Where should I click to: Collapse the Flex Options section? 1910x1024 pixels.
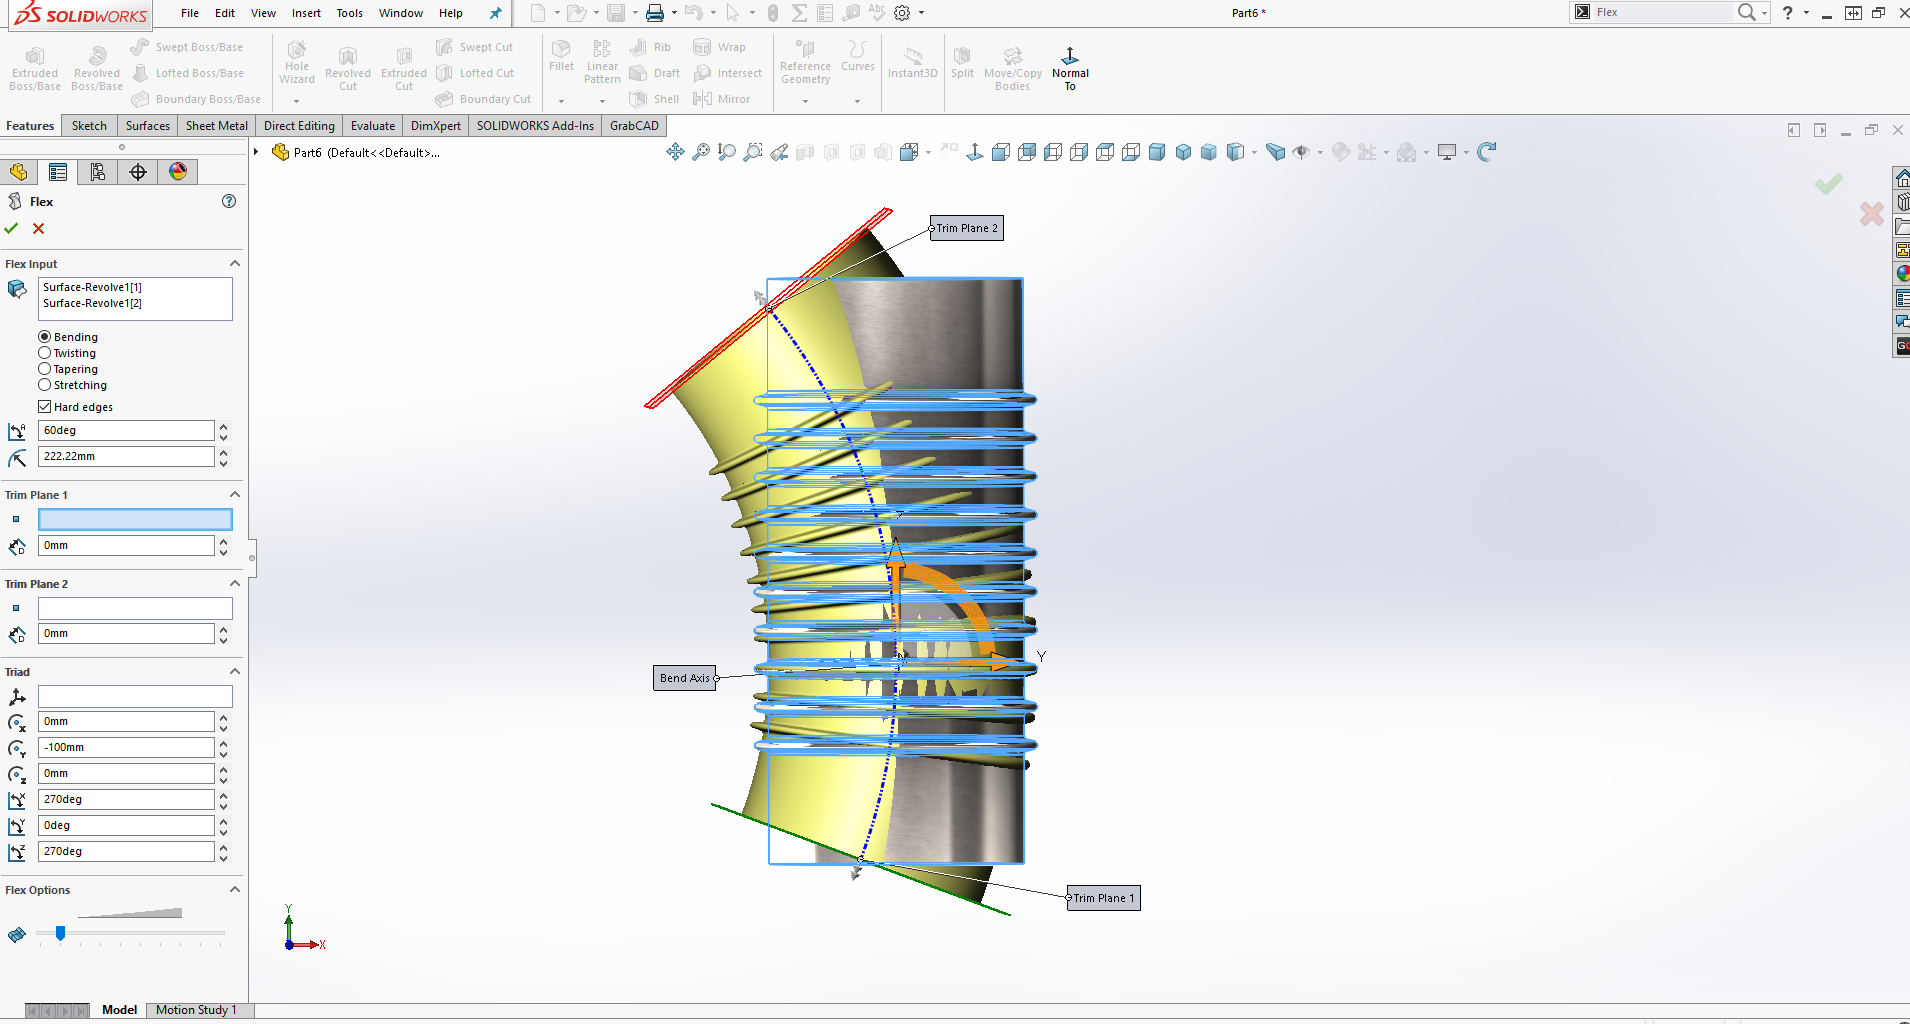click(235, 890)
